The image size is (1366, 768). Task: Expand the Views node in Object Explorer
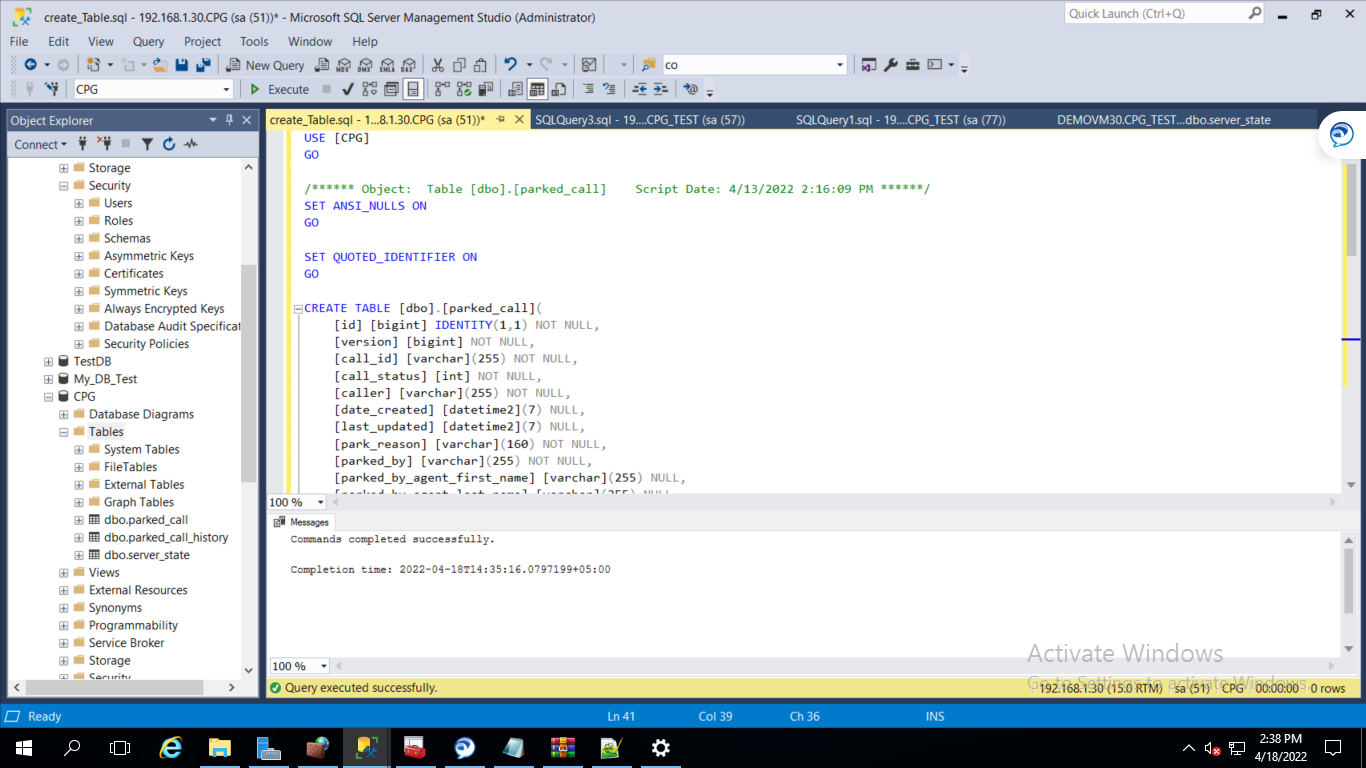pos(62,572)
